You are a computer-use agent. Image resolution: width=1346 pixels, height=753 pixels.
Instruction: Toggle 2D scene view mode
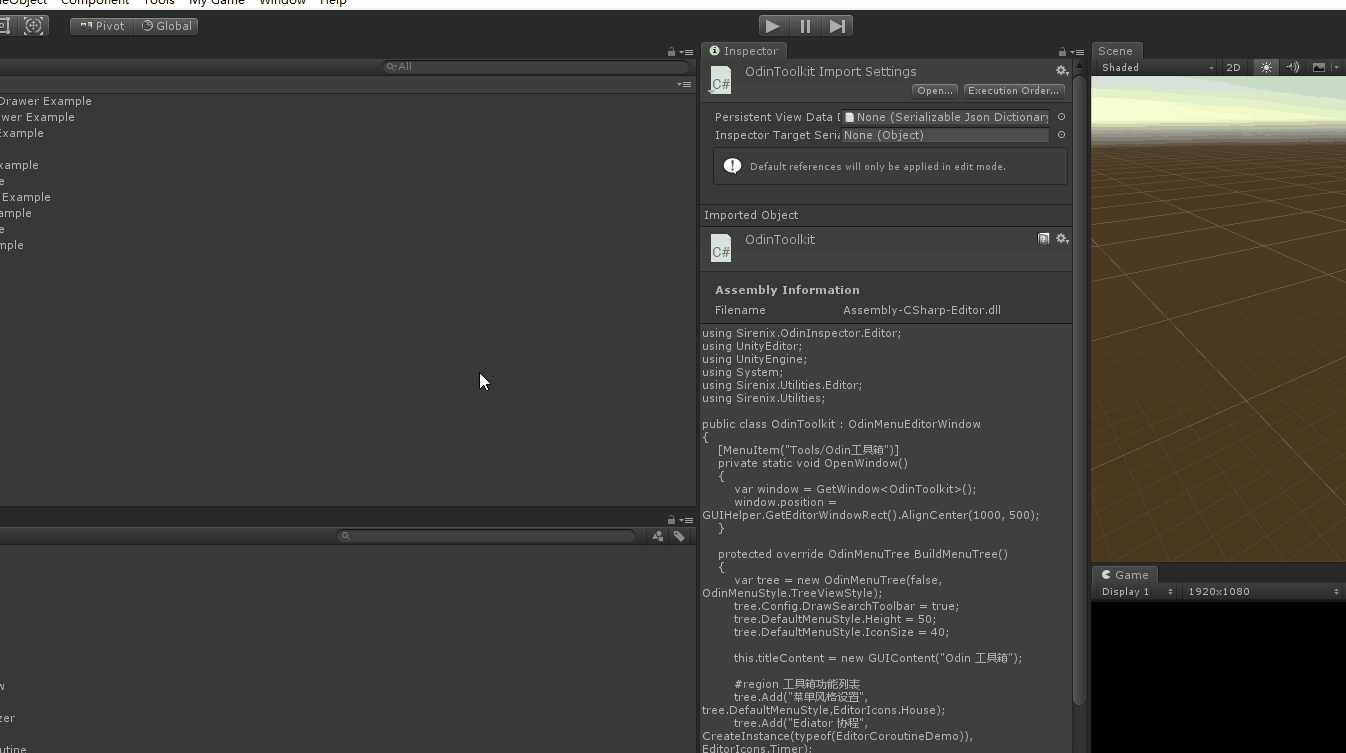coord(1233,67)
